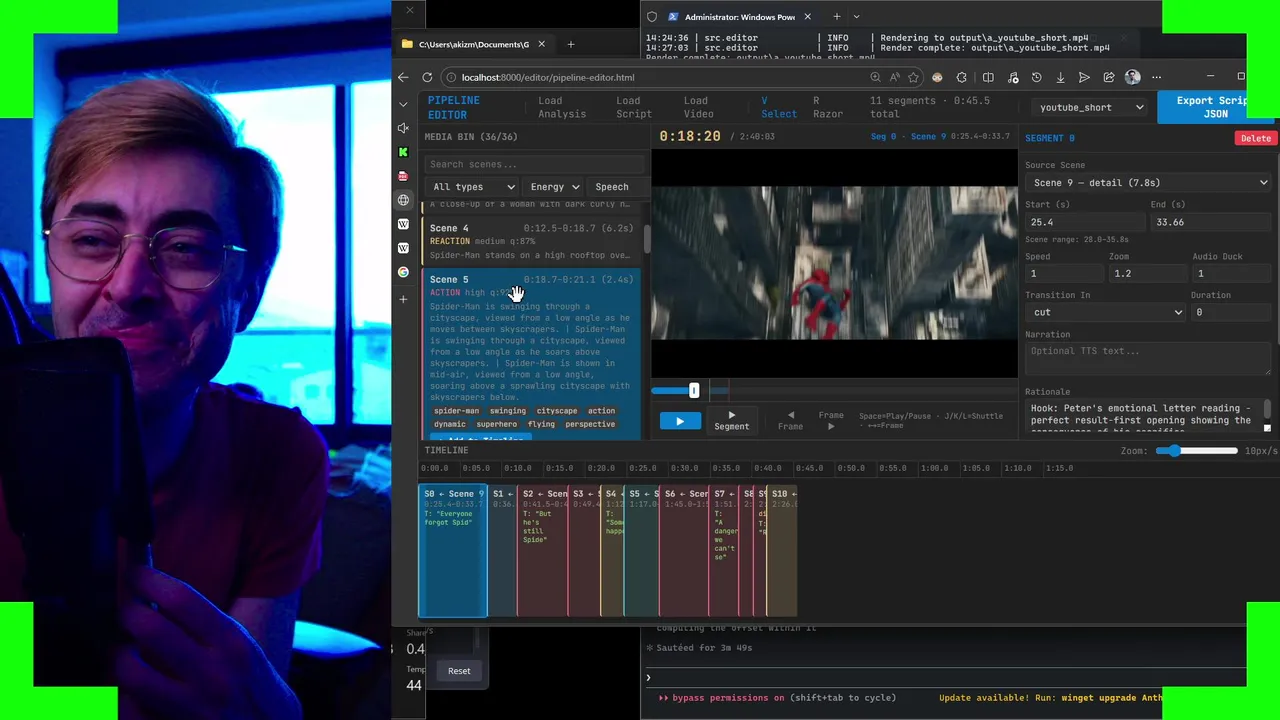Click the Reset button
This screenshot has height=720, width=1280.
[x=459, y=671]
